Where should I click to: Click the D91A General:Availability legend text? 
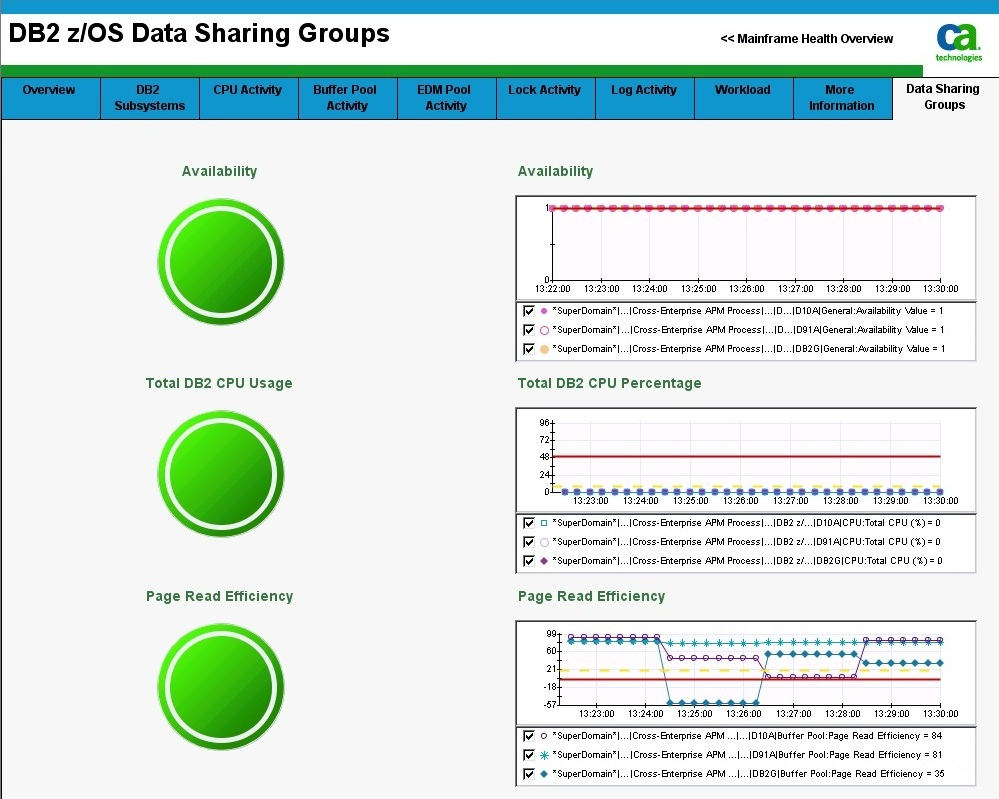point(748,330)
